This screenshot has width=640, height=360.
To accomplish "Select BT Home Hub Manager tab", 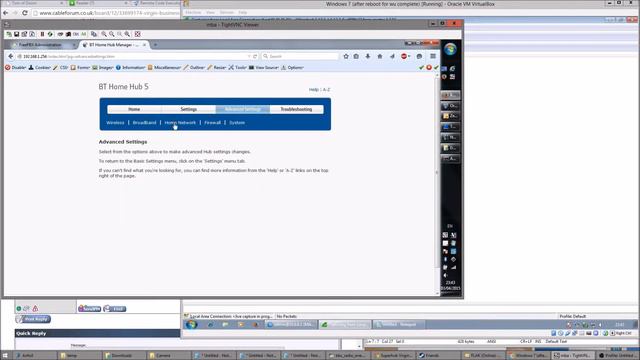I will pos(114,45).
